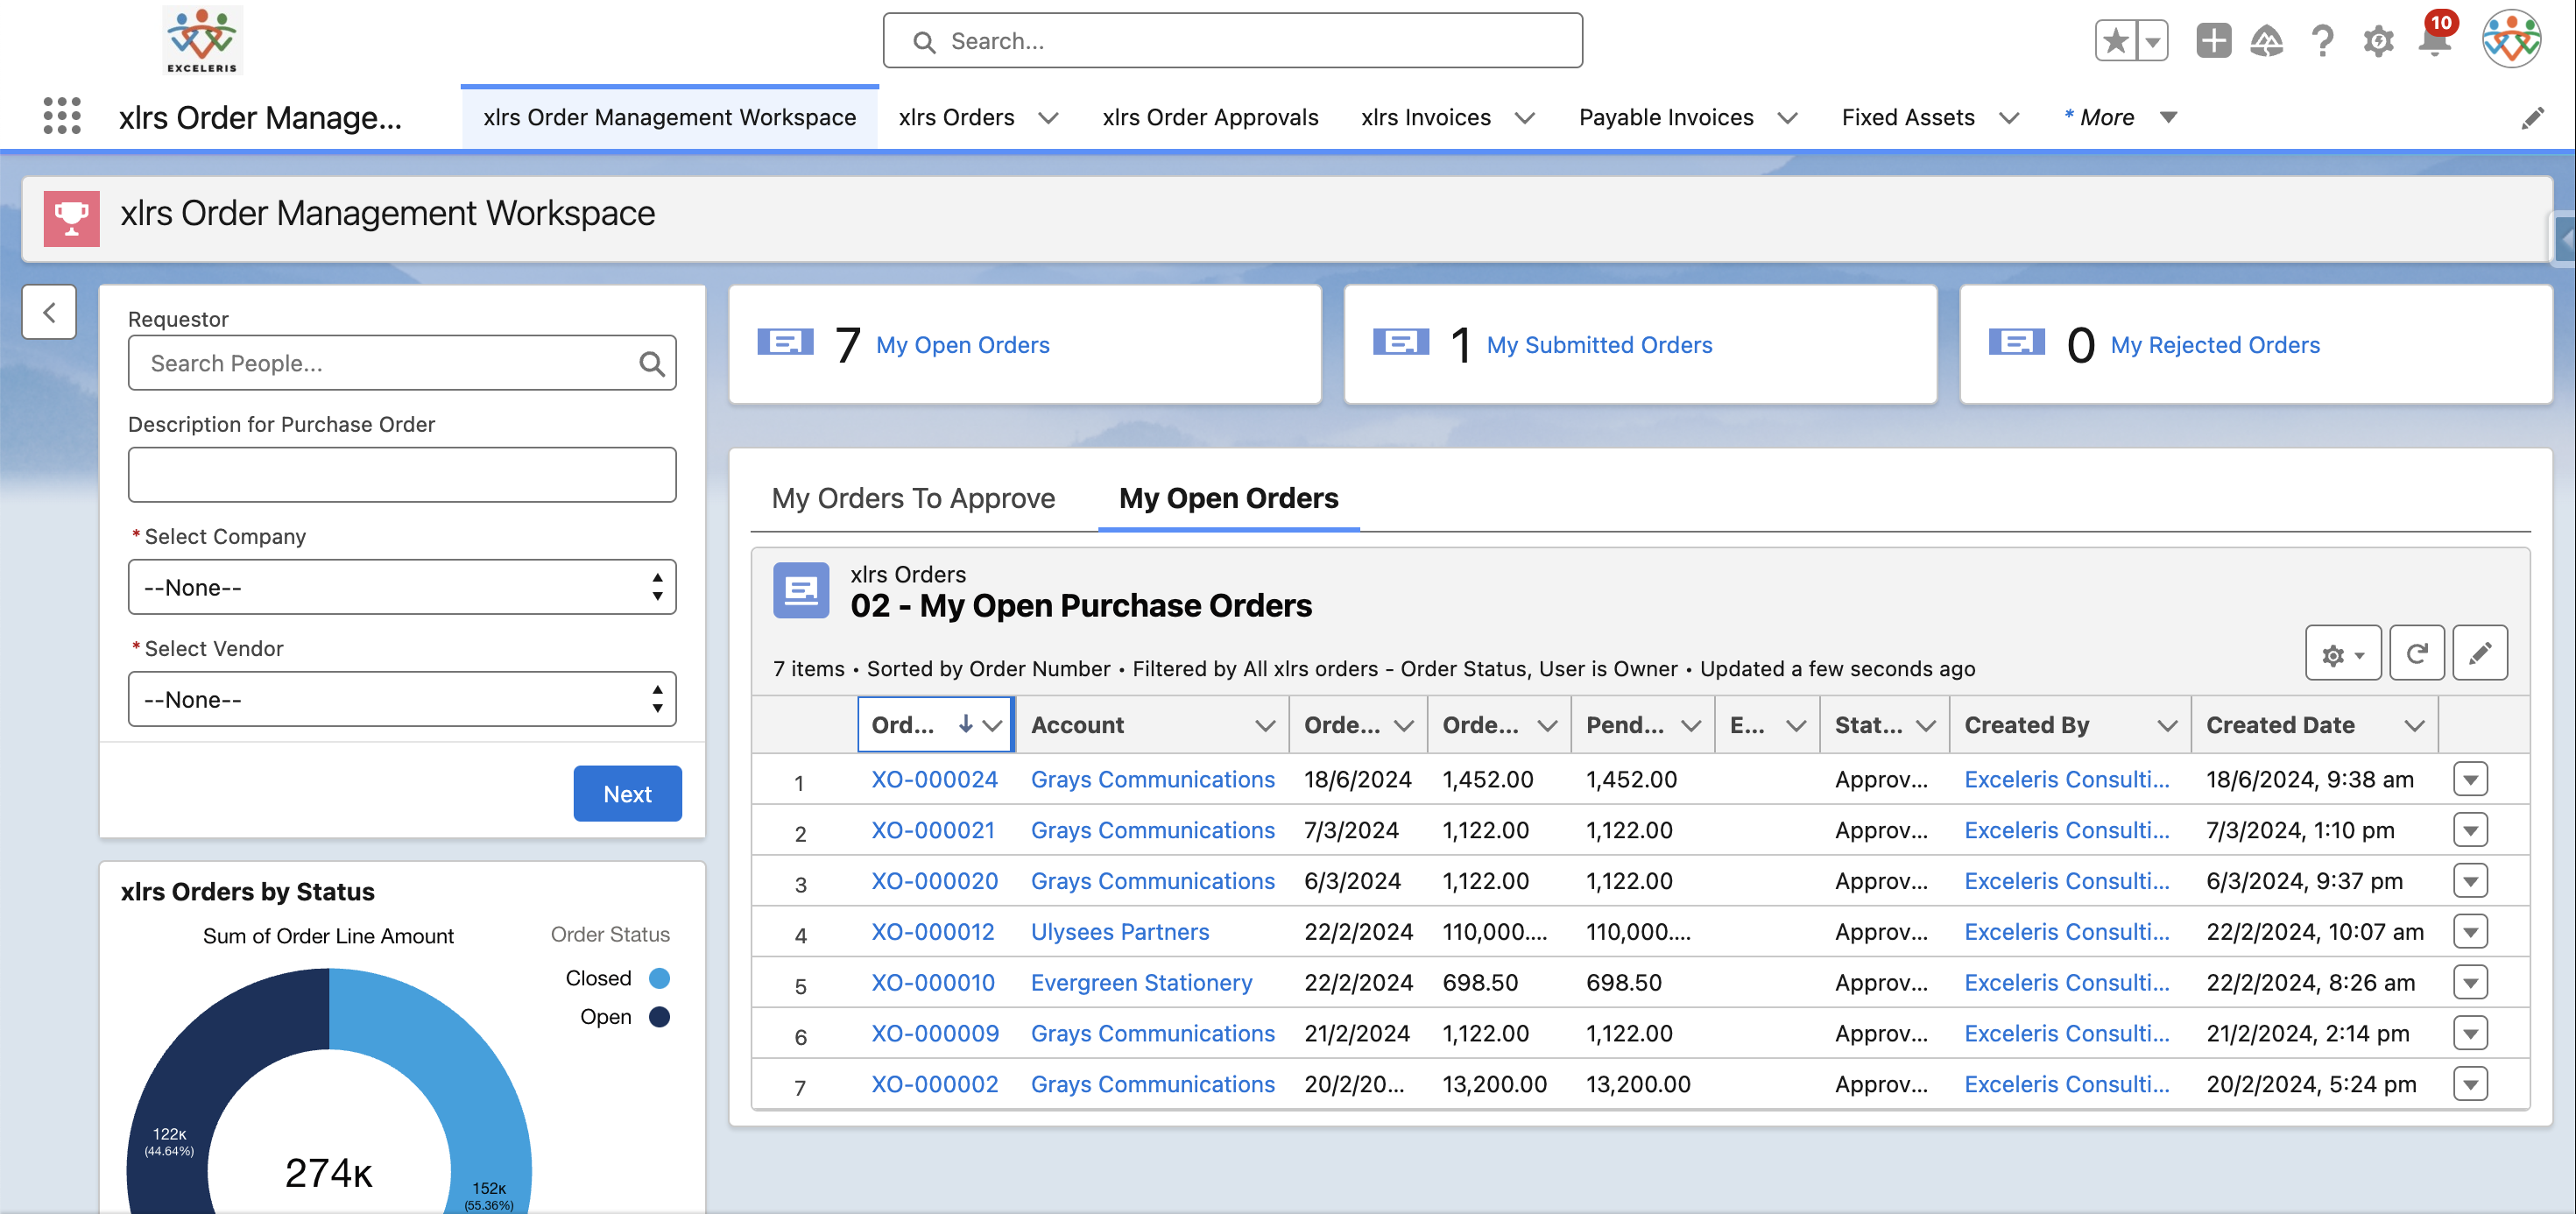The height and width of the screenshot is (1214, 2576).
Task: Expand the list view controls gear menu
Action: (x=2342, y=654)
